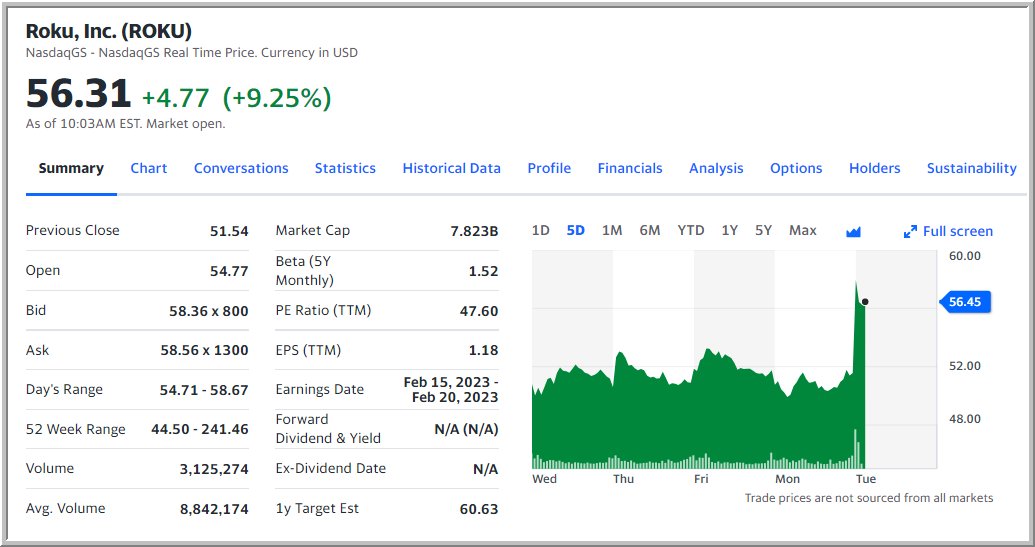Click the +4.77 price change
Screen dimensions: 1035x547
pos(176,98)
